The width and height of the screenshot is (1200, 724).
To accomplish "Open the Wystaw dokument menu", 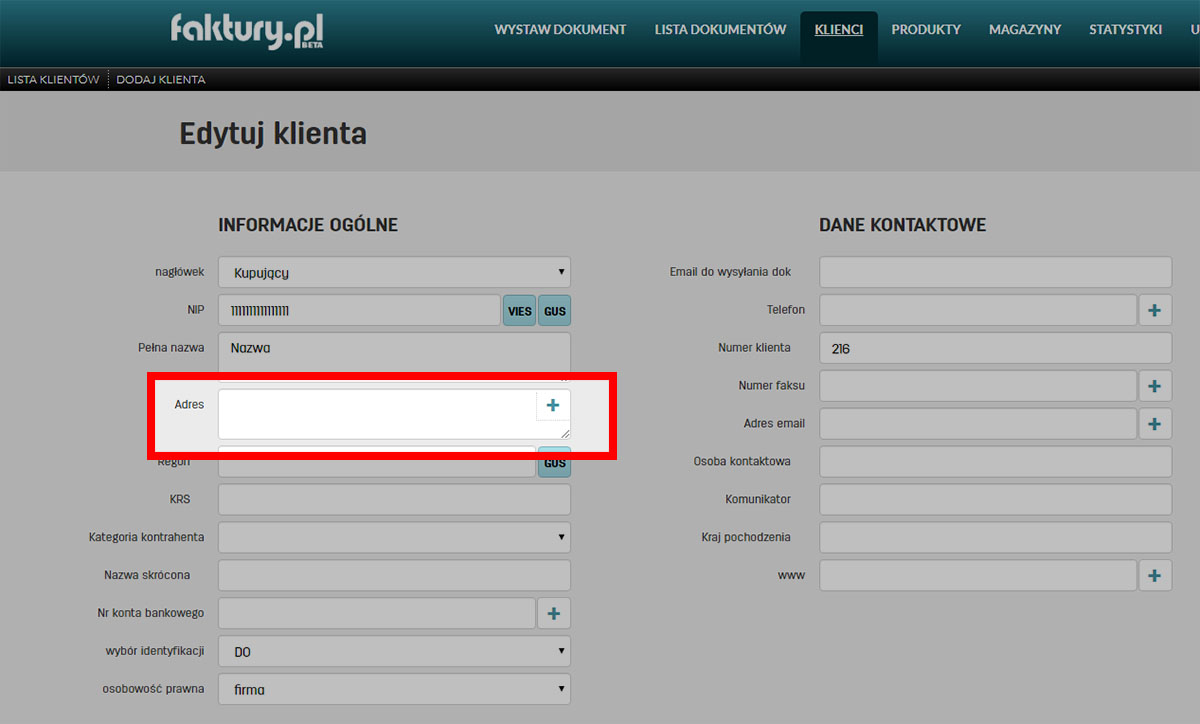I will pyautogui.click(x=560, y=30).
